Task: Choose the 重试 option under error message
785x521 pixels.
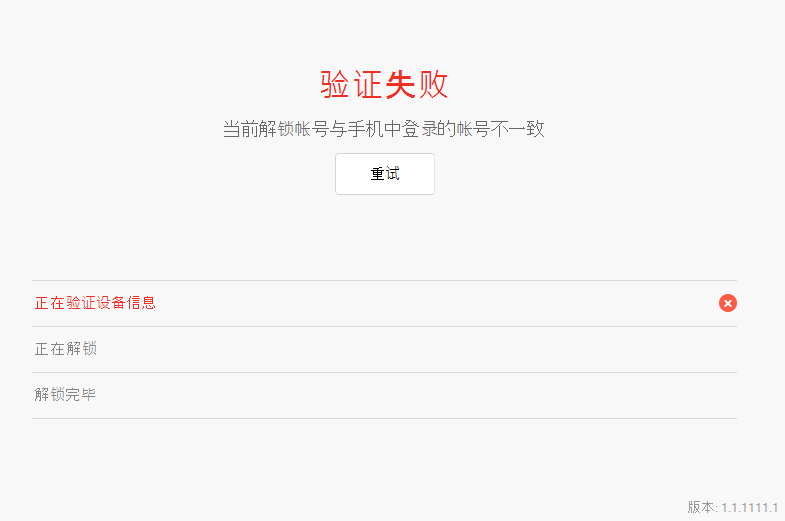Action: click(384, 174)
